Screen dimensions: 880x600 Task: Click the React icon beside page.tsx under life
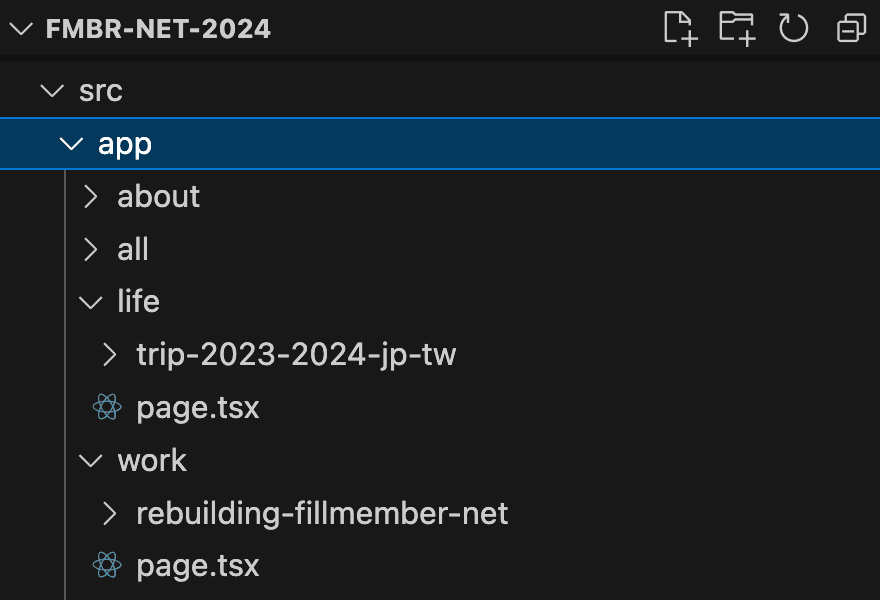[106, 407]
